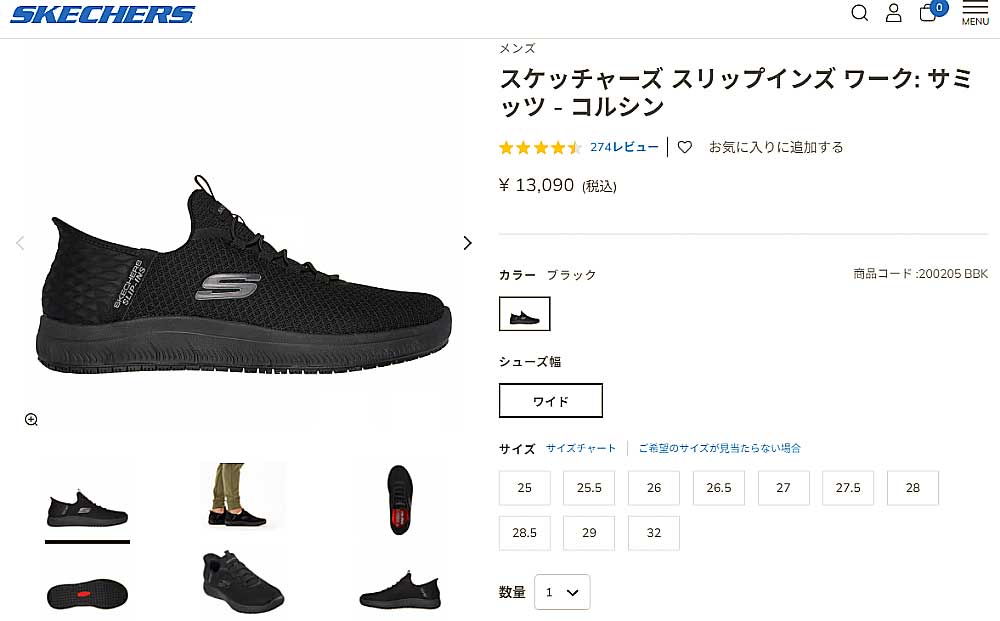Select the ワイド shoe width option

[551, 401]
